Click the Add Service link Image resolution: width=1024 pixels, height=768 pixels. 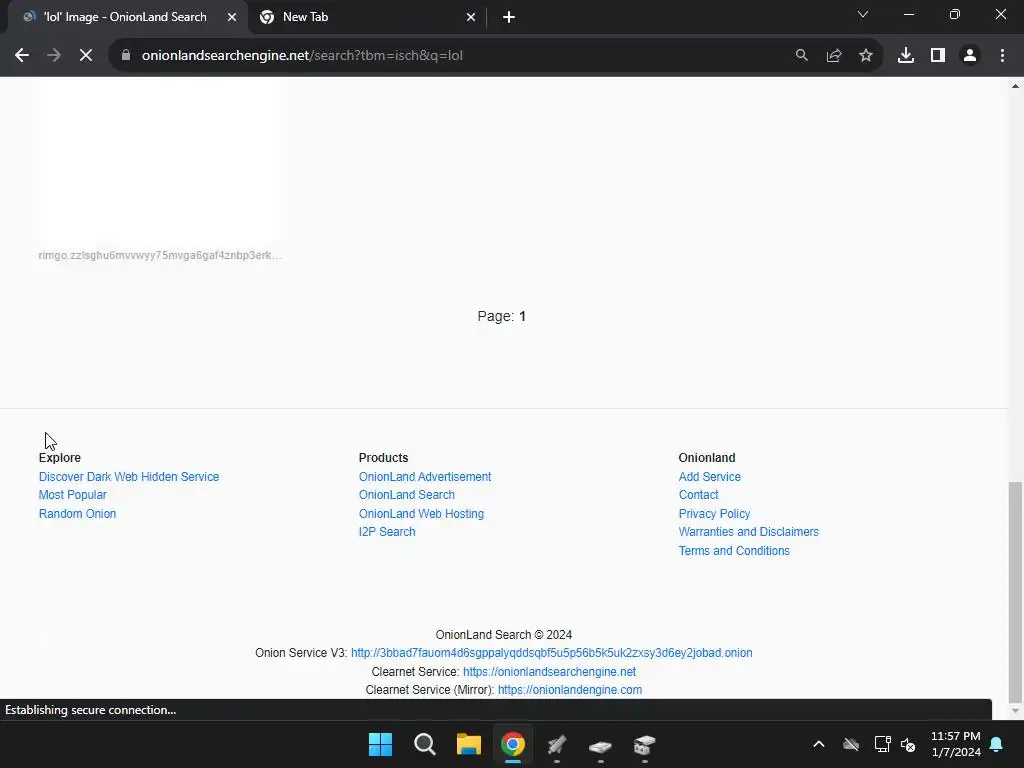[709, 477]
